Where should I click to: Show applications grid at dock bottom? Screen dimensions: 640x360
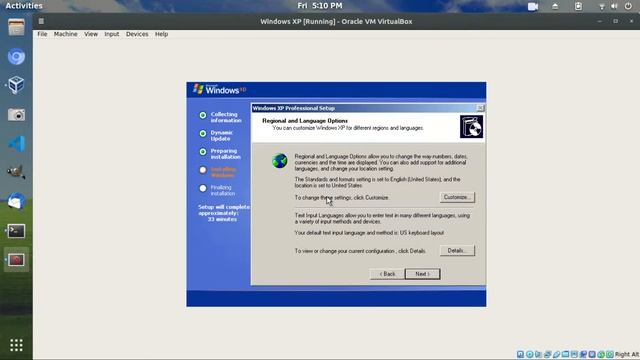click(x=16, y=345)
